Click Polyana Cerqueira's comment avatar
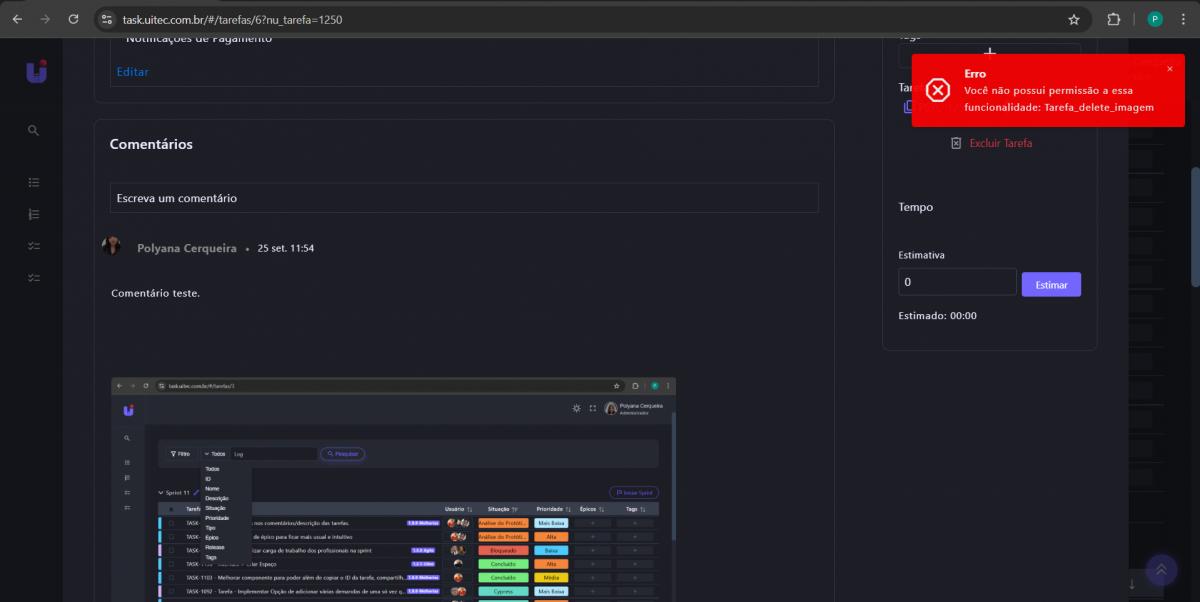1200x602 pixels. (112, 247)
